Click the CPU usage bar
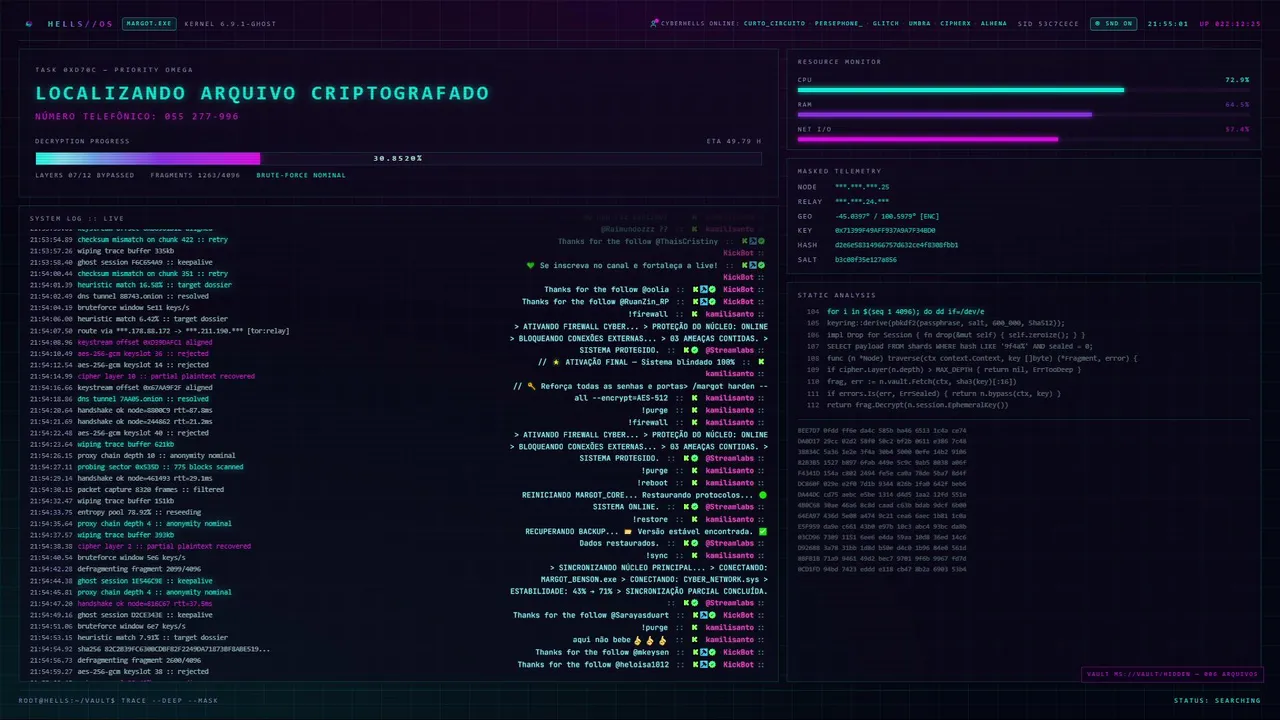1280x720 pixels. pyautogui.click(x=1023, y=90)
